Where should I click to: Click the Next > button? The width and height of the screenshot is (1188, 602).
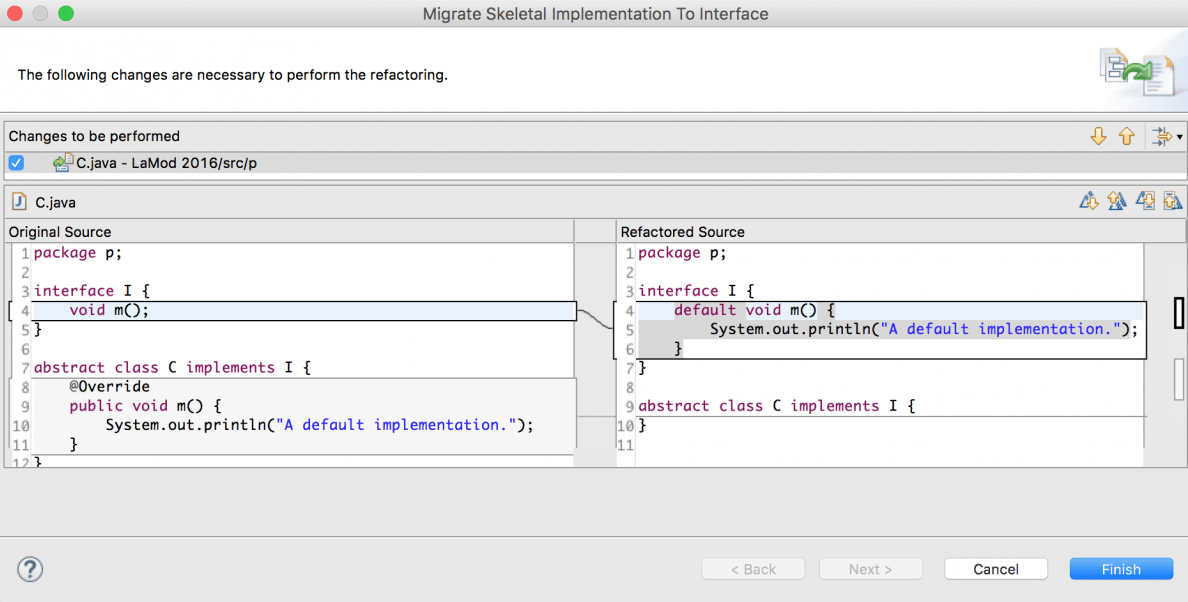871,569
